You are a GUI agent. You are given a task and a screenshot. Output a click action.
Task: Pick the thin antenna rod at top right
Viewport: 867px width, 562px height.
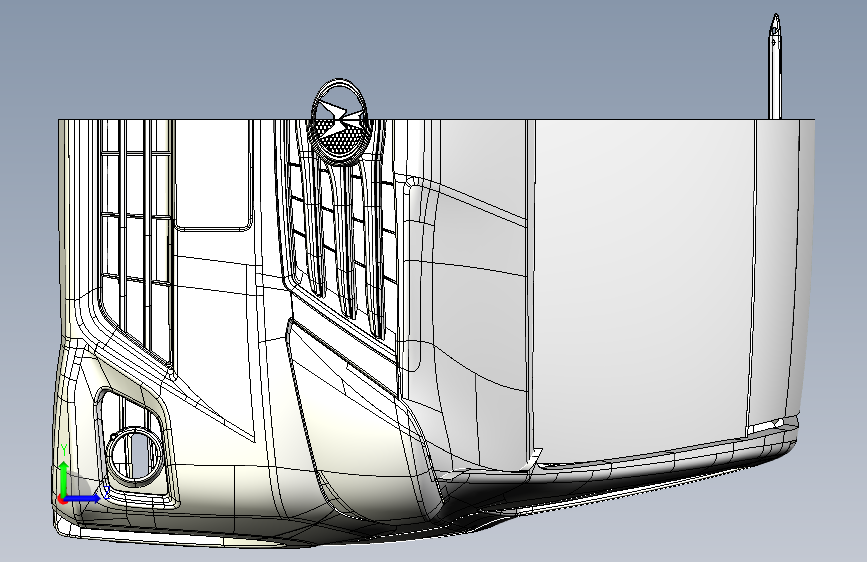(775, 66)
